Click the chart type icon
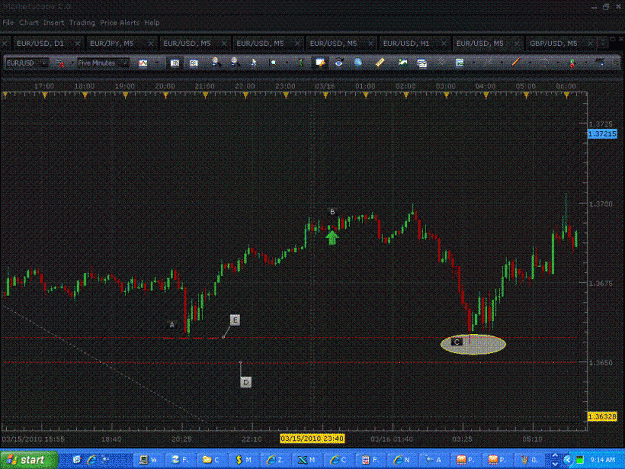Image resolution: width=625 pixels, height=469 pixels. point(143,63)
